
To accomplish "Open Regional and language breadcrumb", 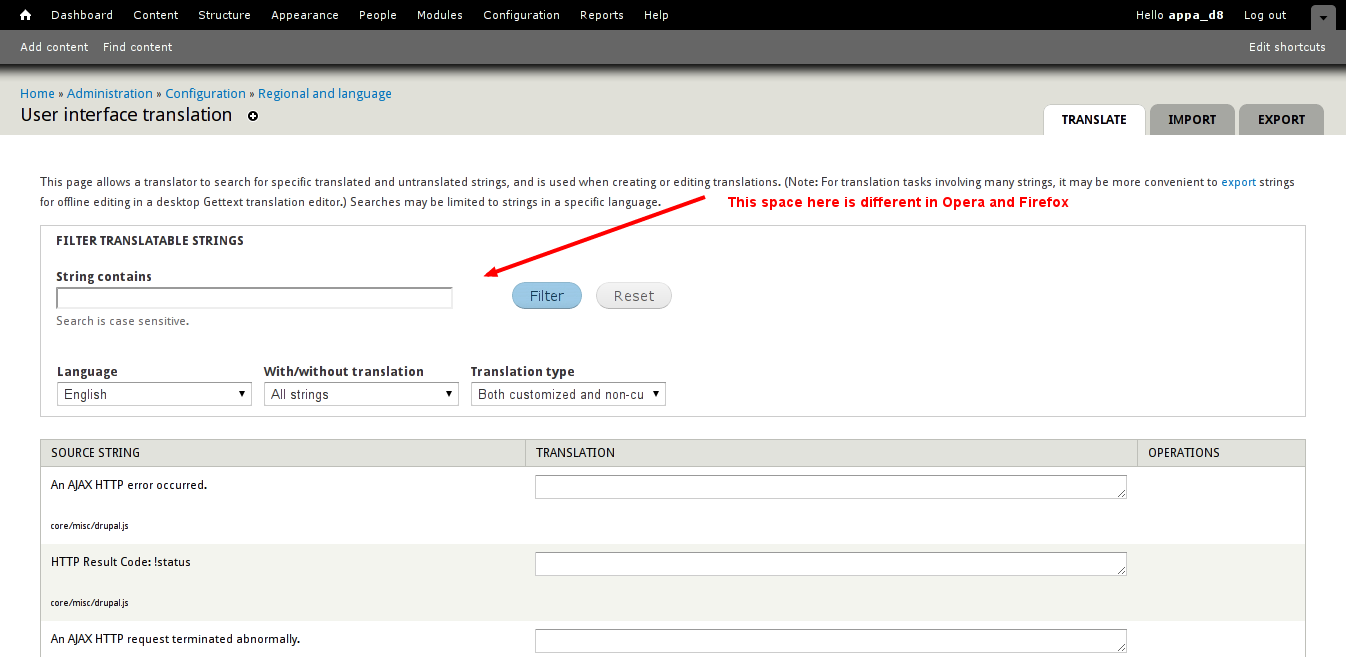I will [x=324, y=93].
